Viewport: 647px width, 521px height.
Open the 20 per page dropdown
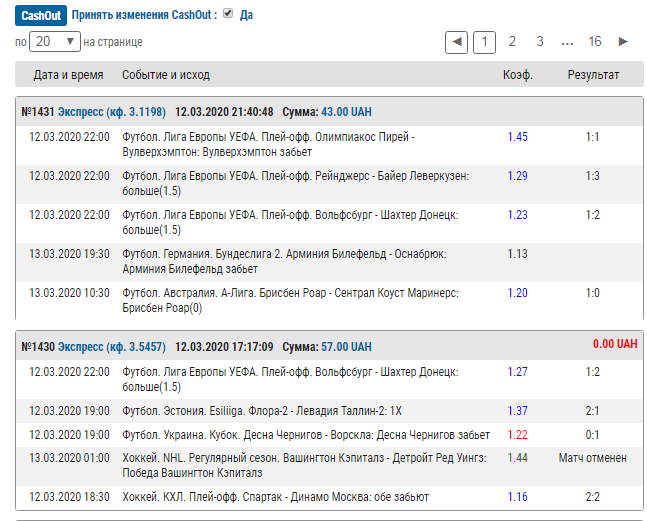pos(55,42)
